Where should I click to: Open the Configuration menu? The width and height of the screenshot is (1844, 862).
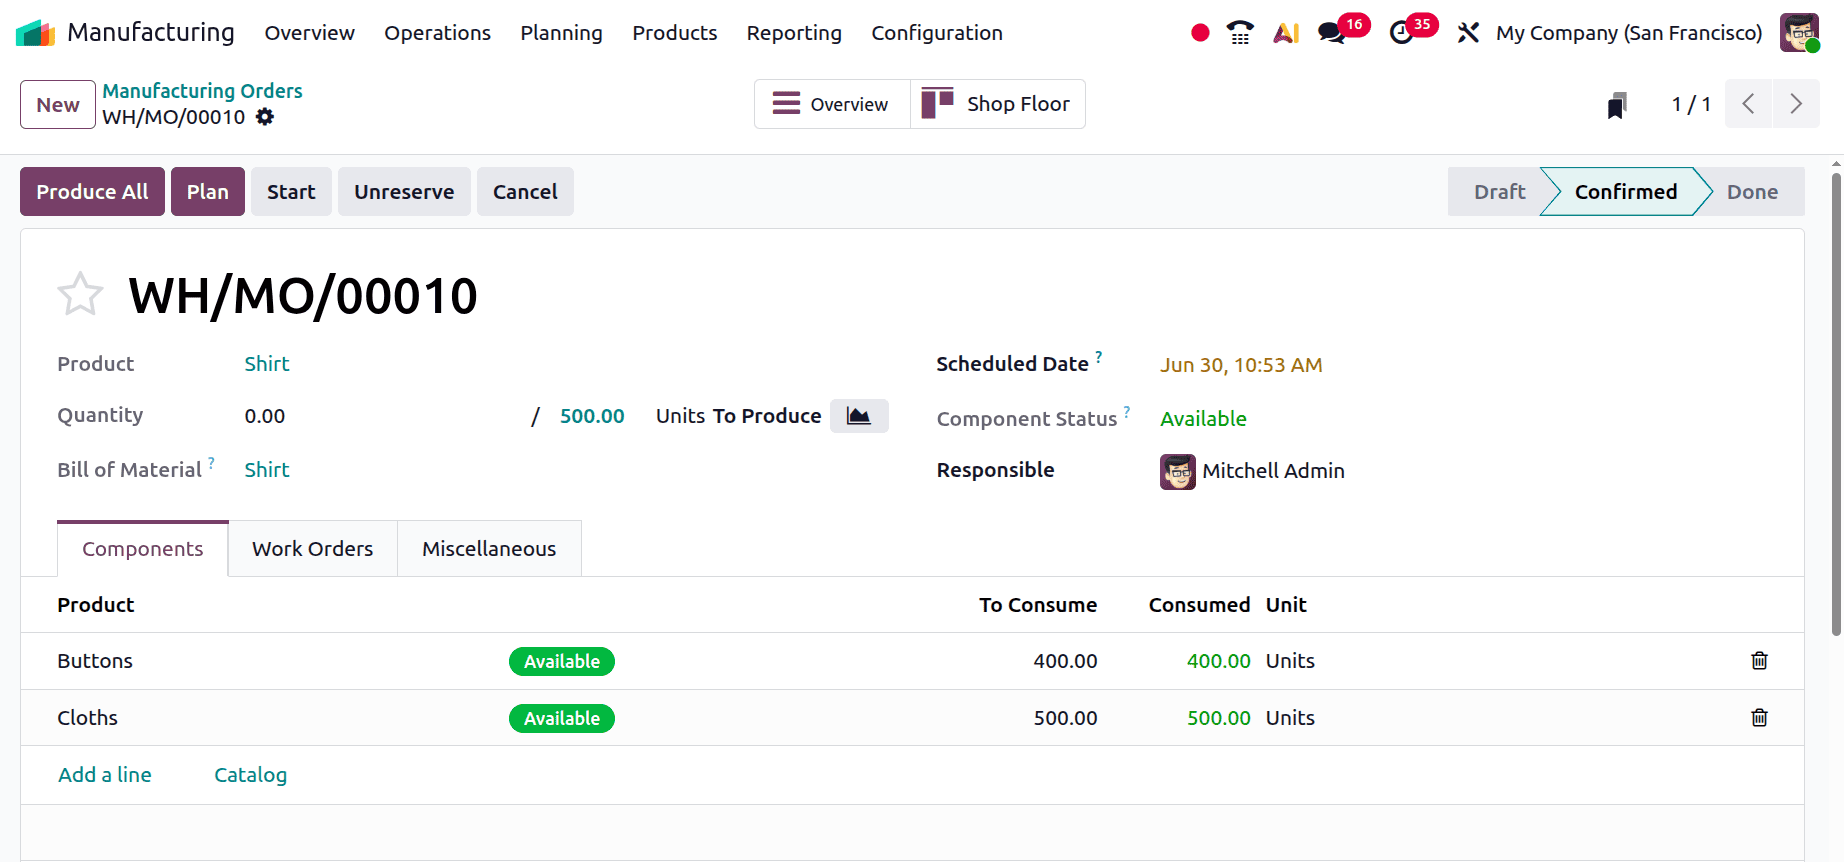(937, 33)
